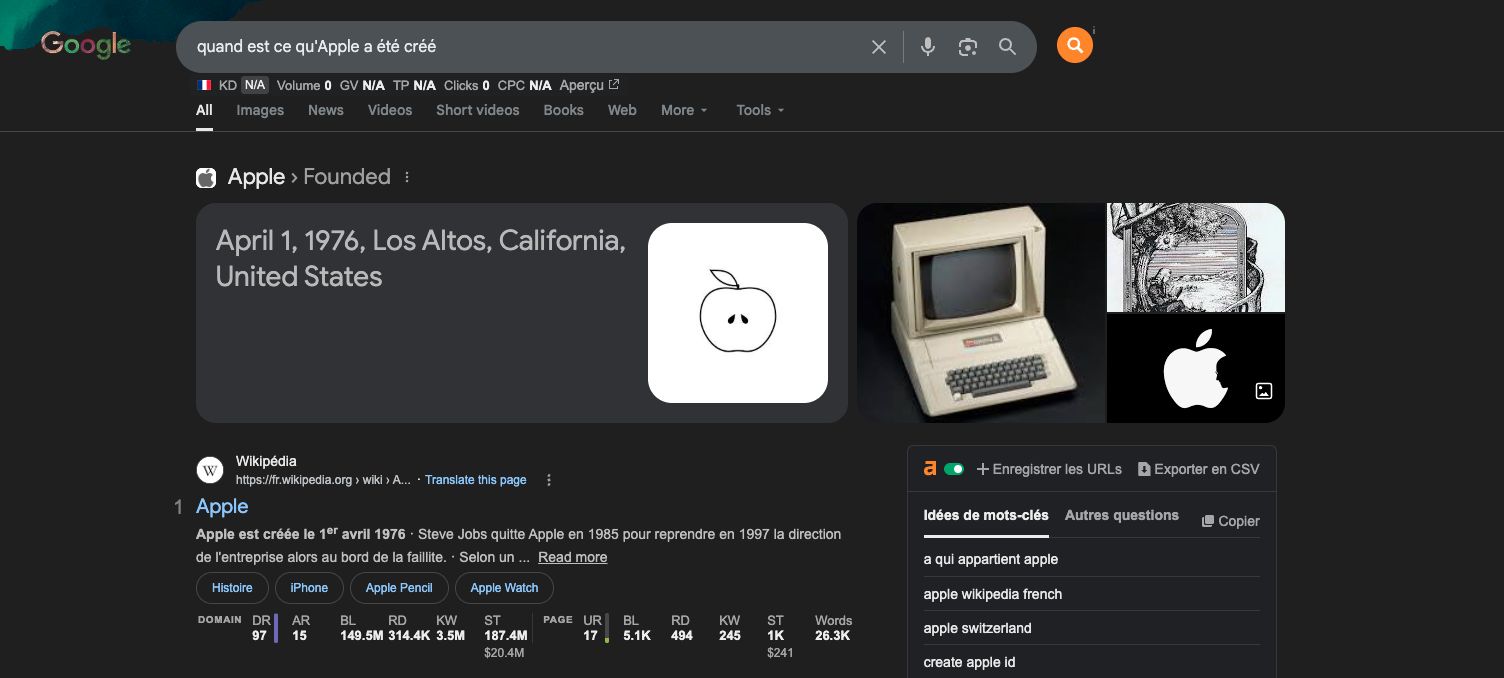Click the search magnifier icon
Image resolution: width=1504 pixels, height=678 pixels.
1008,46
